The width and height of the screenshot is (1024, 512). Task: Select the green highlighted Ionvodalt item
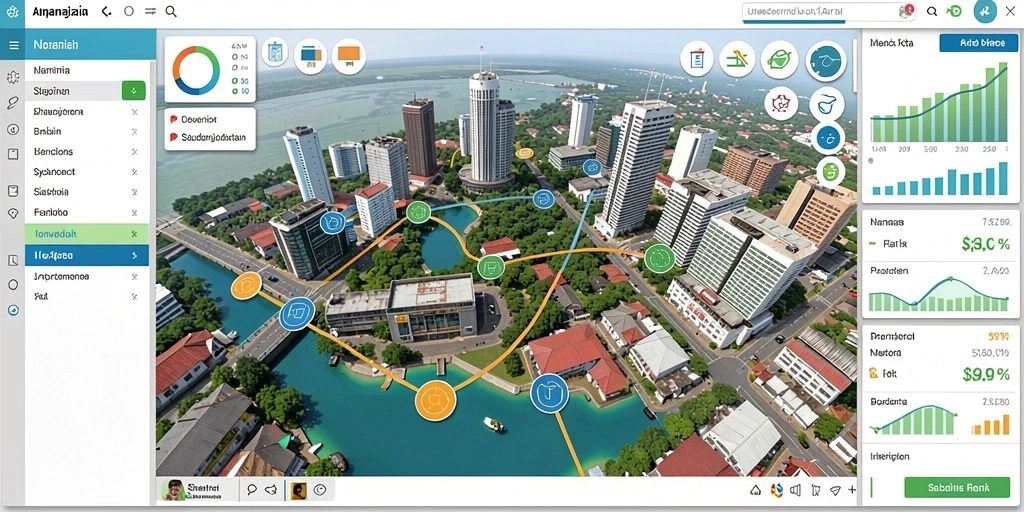click(87, 233)
